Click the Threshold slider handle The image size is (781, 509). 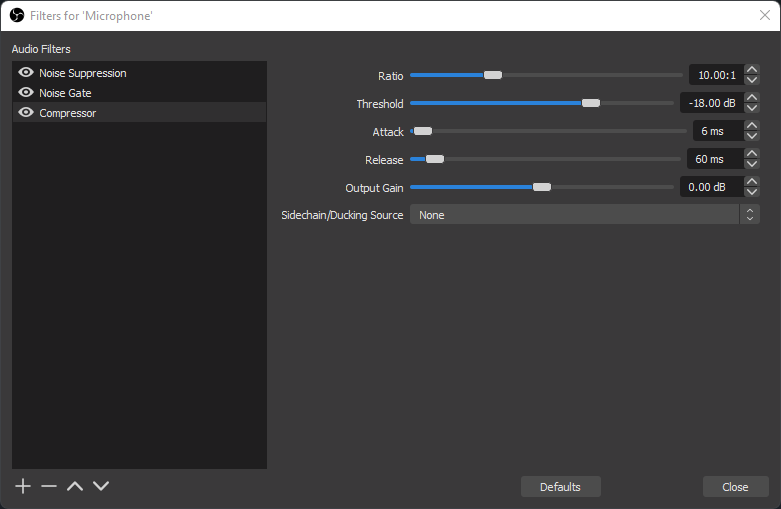pos(591,103)
